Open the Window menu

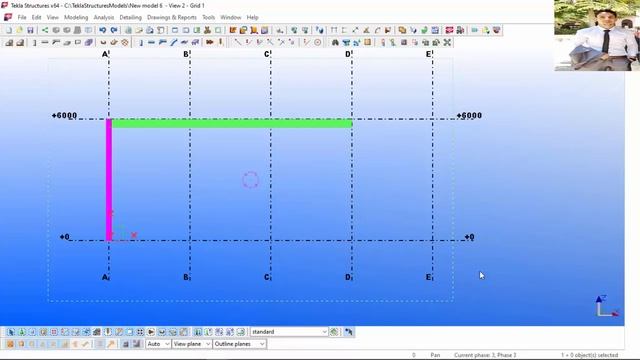(x=231, y=18)
